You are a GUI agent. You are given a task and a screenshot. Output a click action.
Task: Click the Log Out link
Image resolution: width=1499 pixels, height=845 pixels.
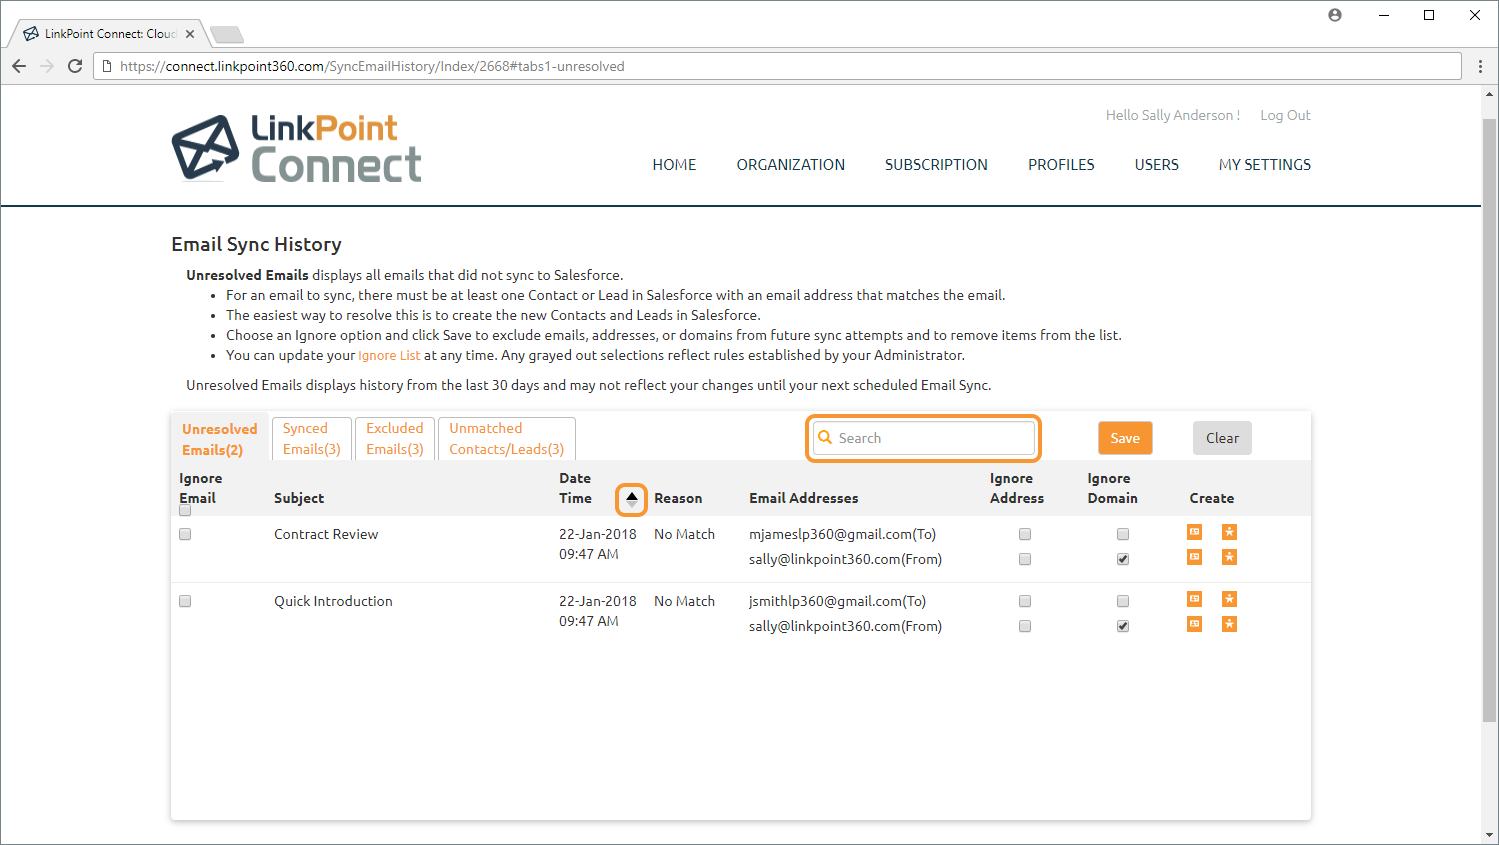point(1285,115)
